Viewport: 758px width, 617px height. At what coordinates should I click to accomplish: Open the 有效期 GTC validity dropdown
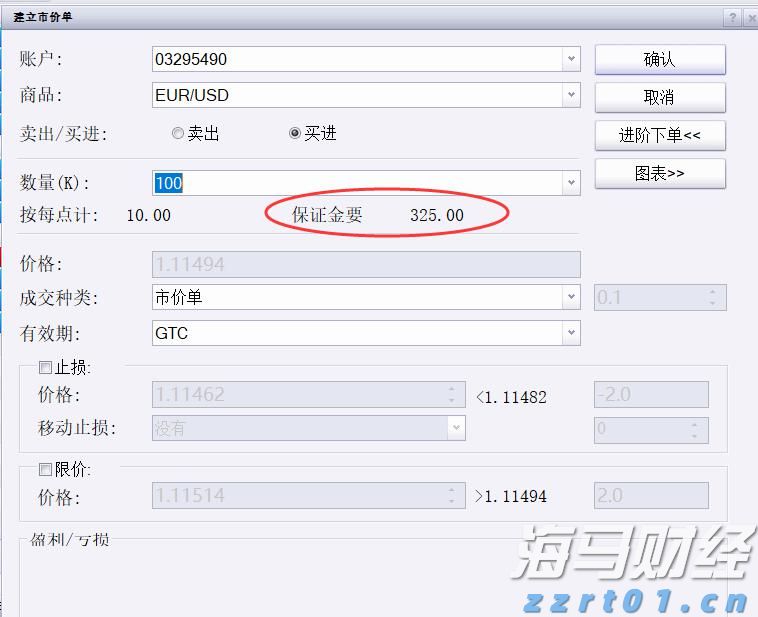click(x=571, y=333)
